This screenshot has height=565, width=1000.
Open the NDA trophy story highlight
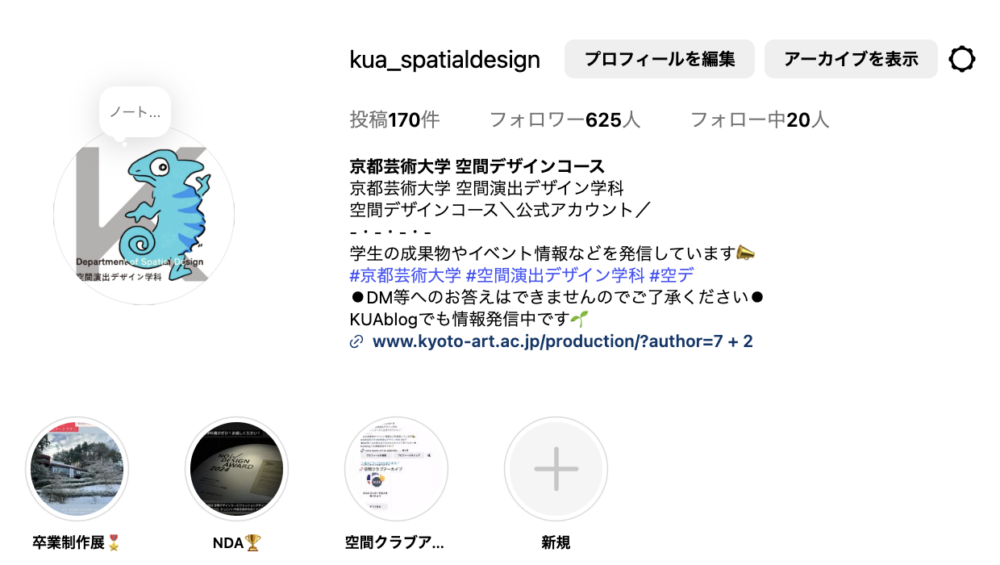(237, 469)
